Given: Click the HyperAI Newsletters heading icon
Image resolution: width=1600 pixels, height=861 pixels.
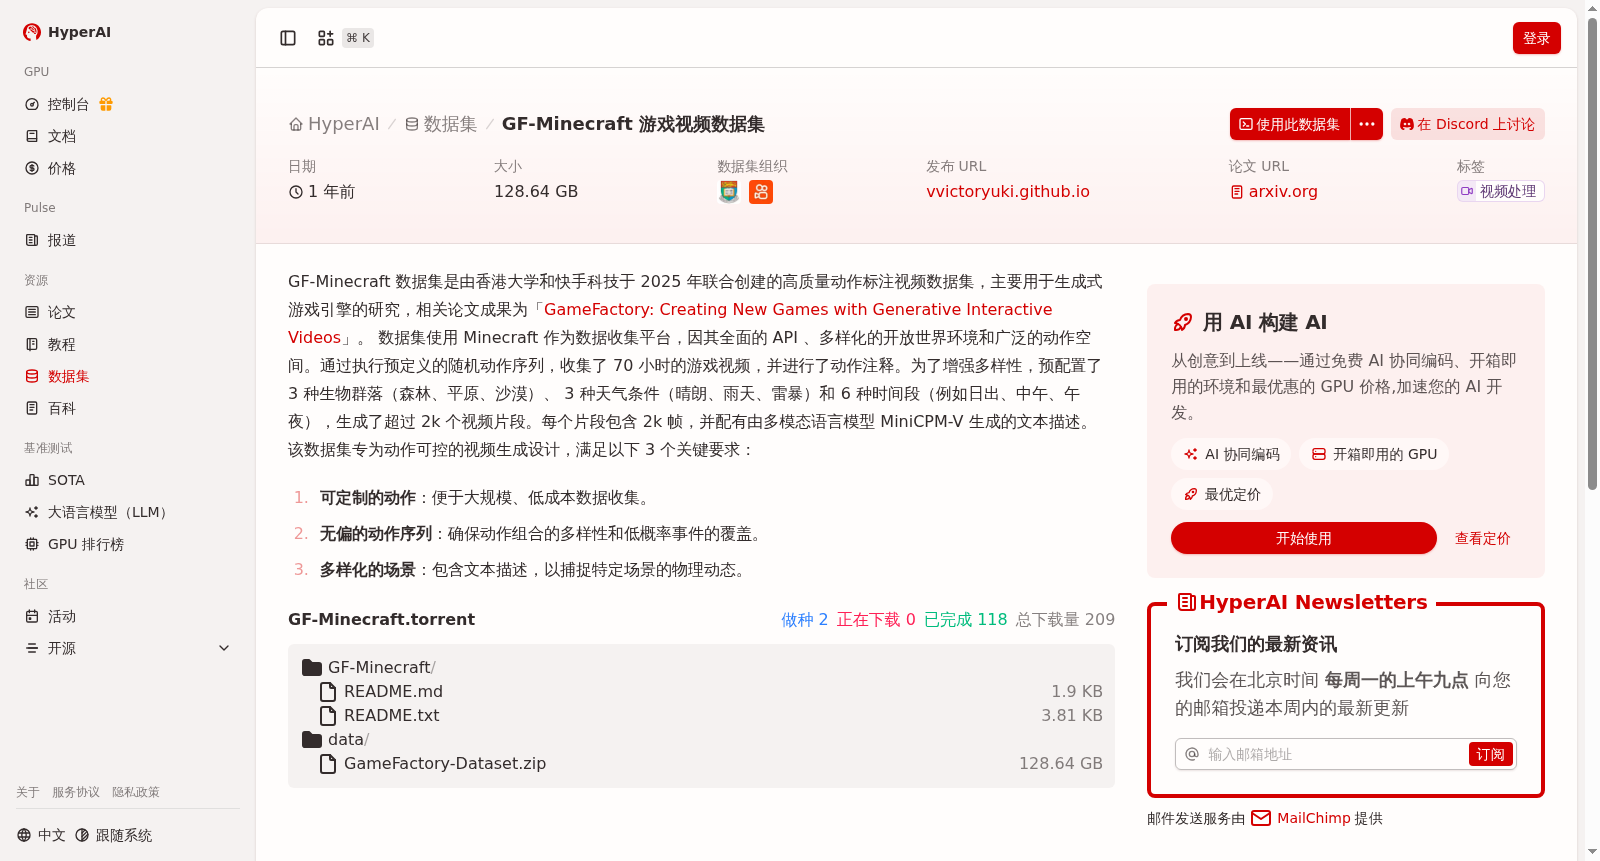Looking at the screenshot, I should pyautogui.click(x=1187, y=602).
